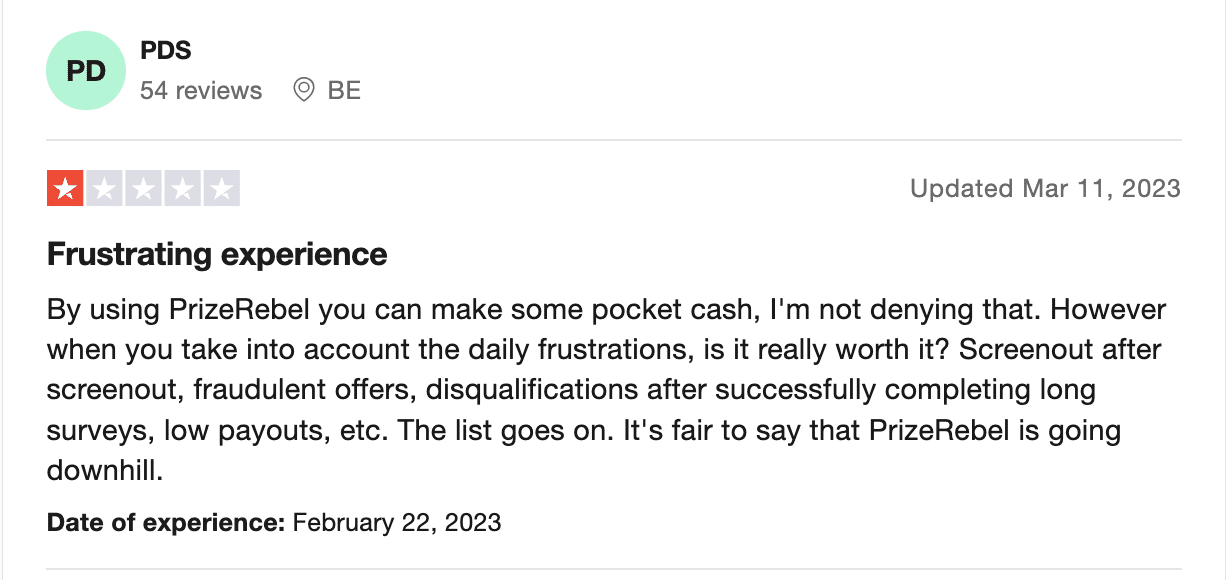
Task: Open the Frustrating experience review title
Action: tap(217, 255)
